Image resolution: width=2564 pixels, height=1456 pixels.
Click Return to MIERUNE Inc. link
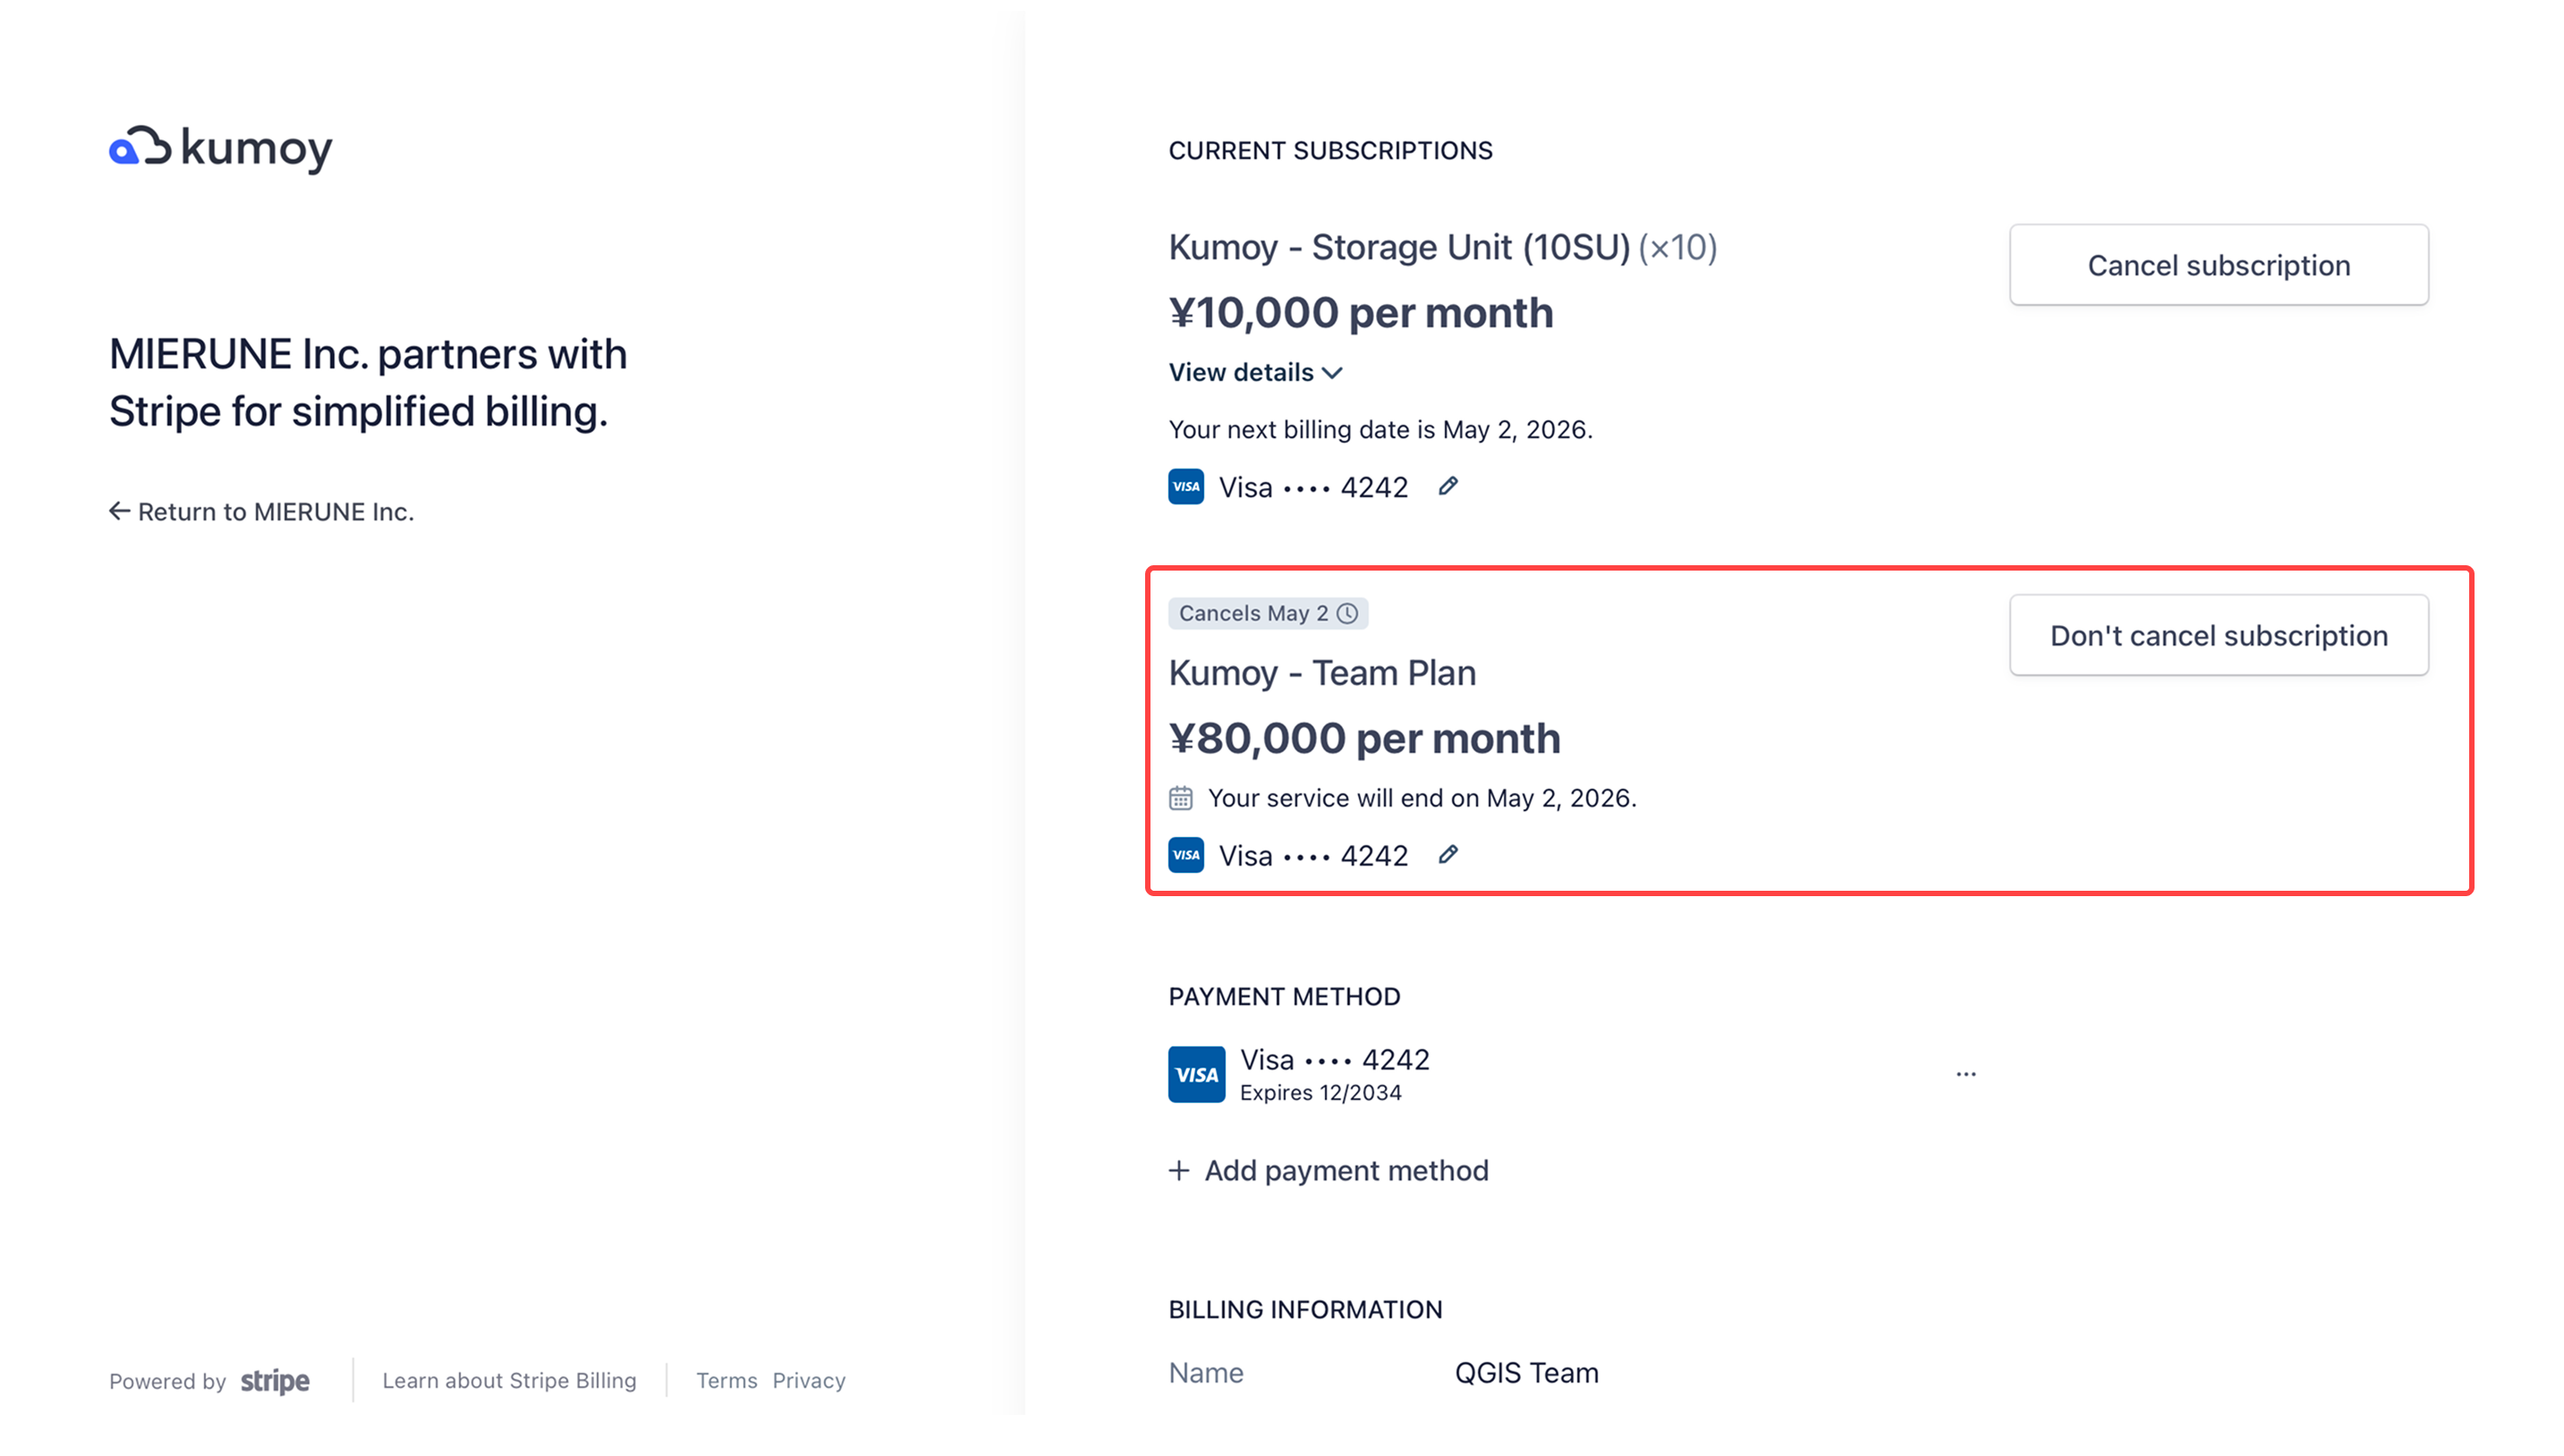point(275,511)
